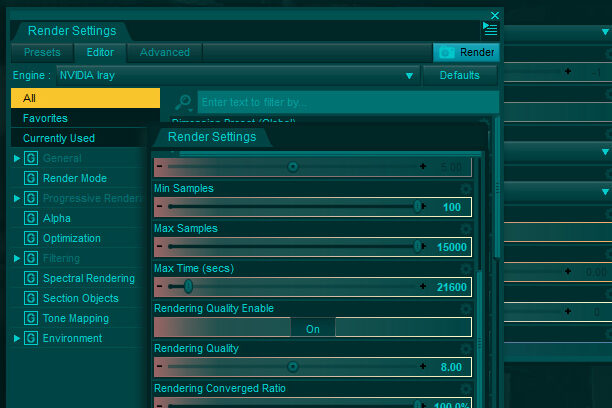Switch to the Presets tab

42,52
